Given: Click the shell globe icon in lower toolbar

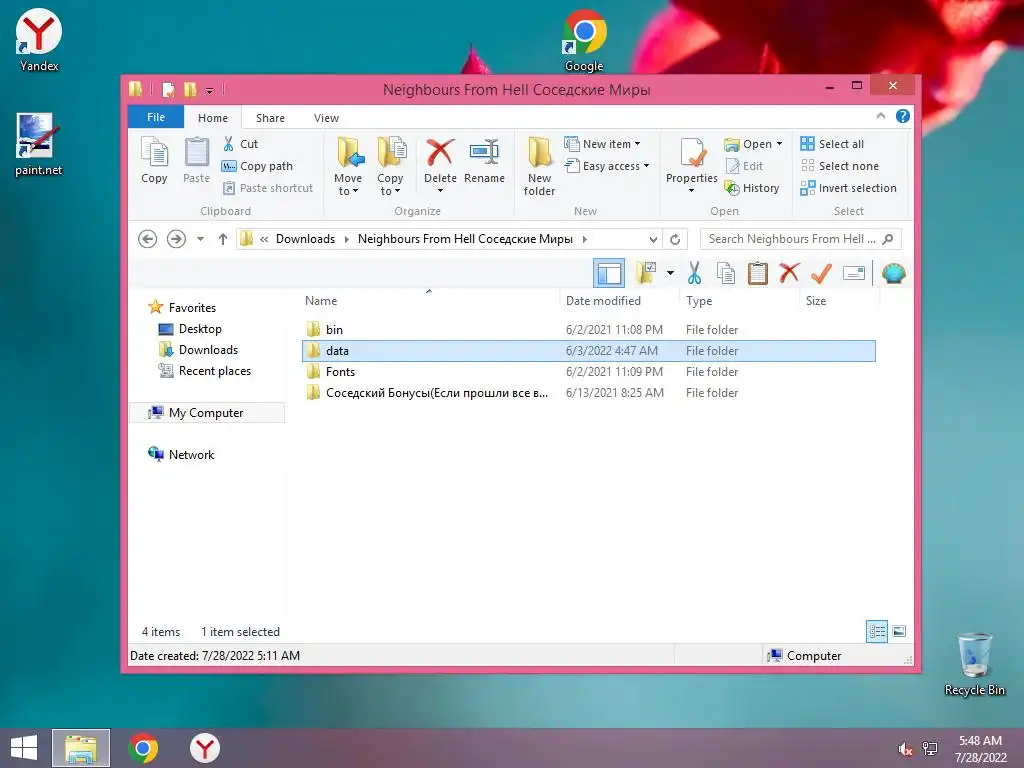Looking at the screenshot, I should [x=893, y=273].
